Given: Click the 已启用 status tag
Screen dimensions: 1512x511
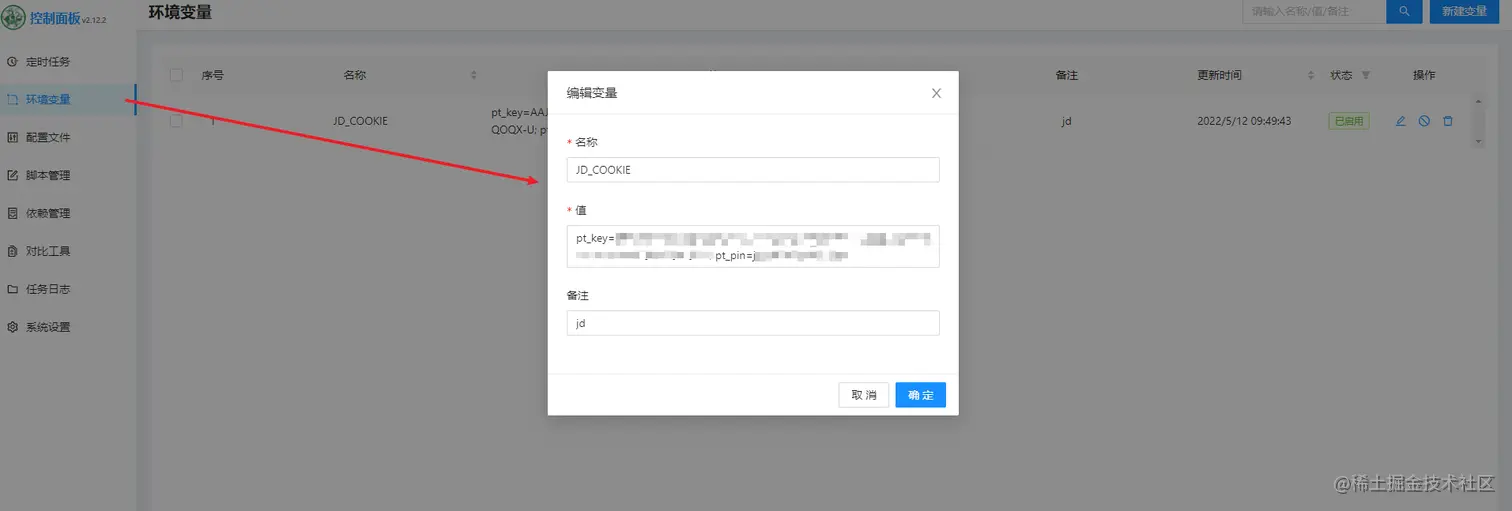Looking at the screenshot, I should tap(1349, 121).
